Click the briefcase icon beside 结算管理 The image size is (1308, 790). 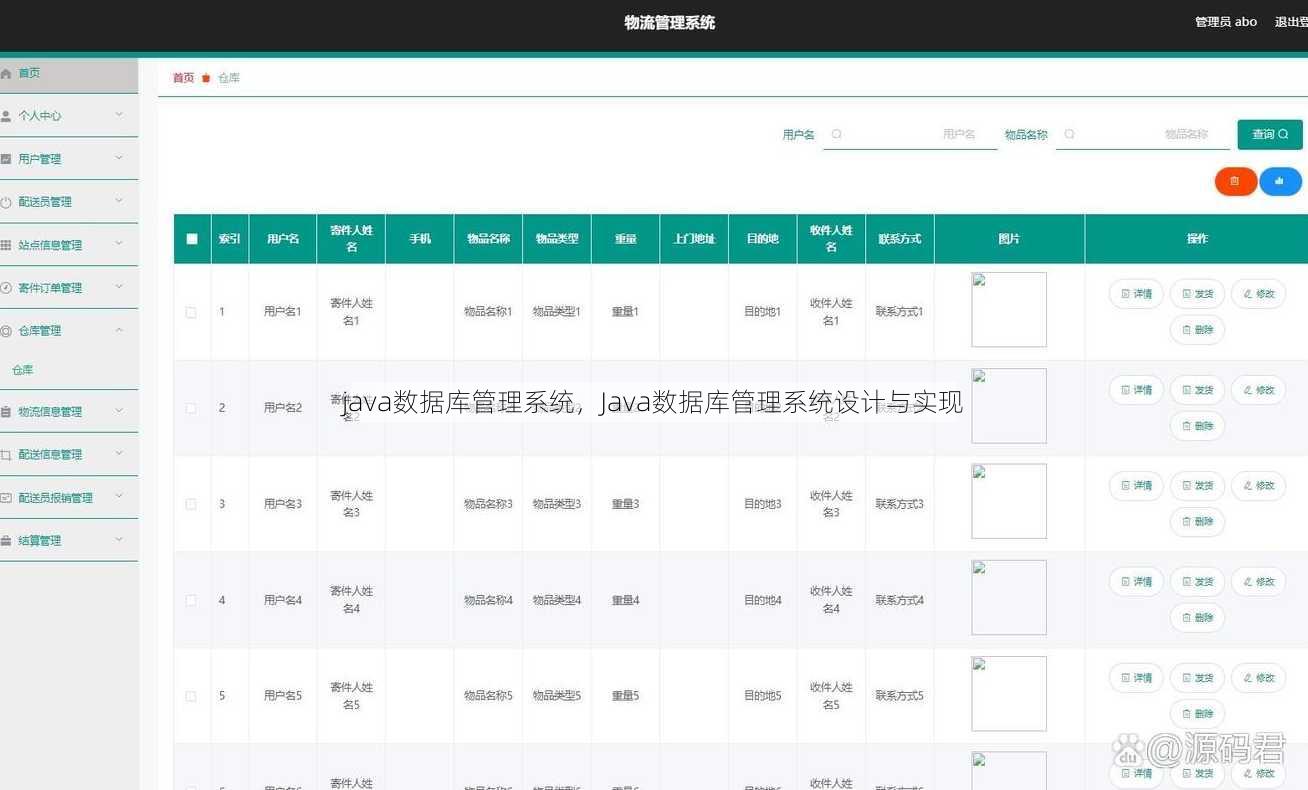(x=6, y=541)
